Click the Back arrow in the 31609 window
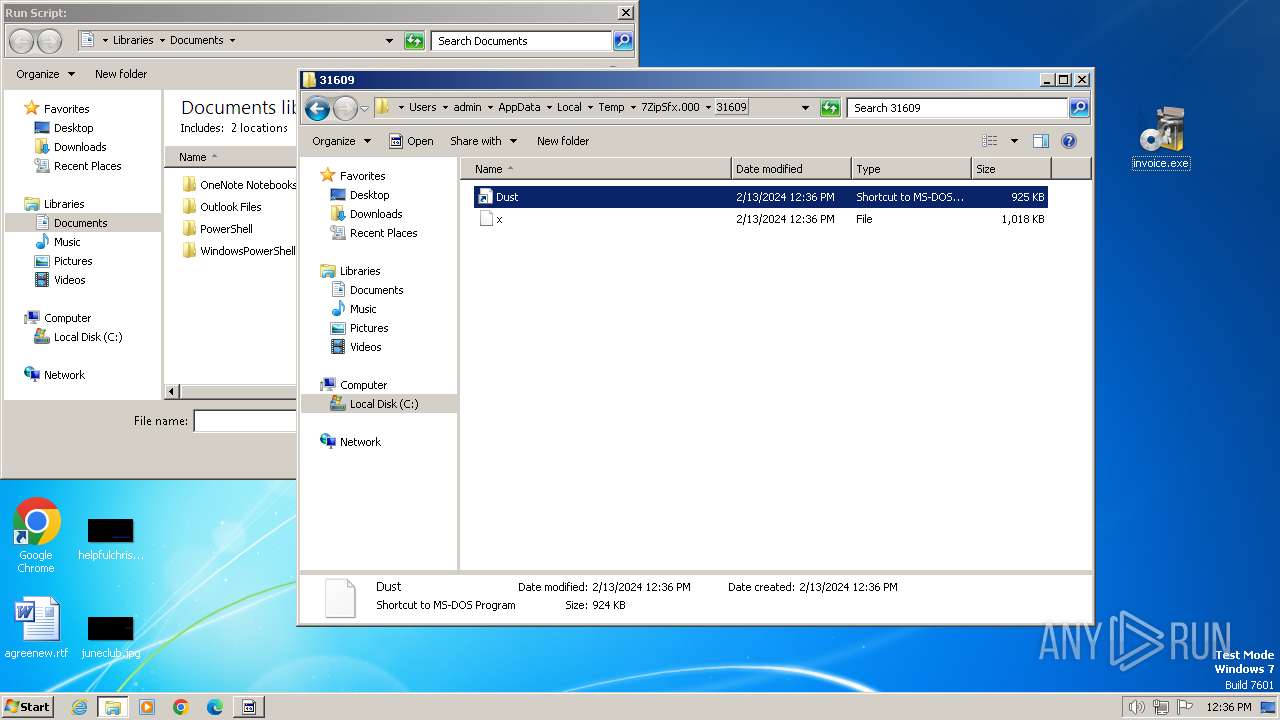 pyautogui.click(x=317, y=108)
